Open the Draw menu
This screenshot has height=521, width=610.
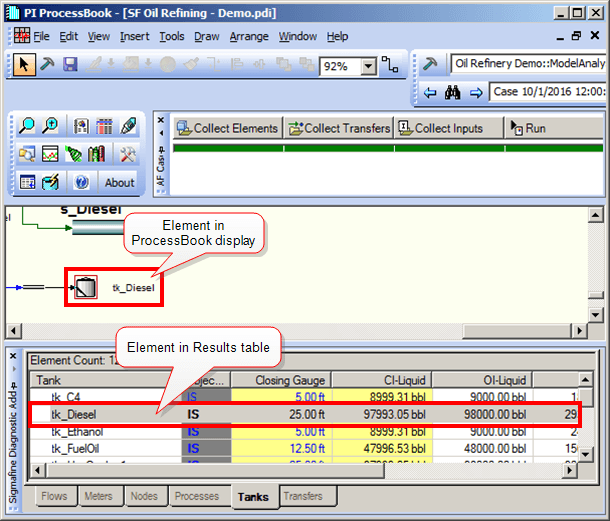207,36
